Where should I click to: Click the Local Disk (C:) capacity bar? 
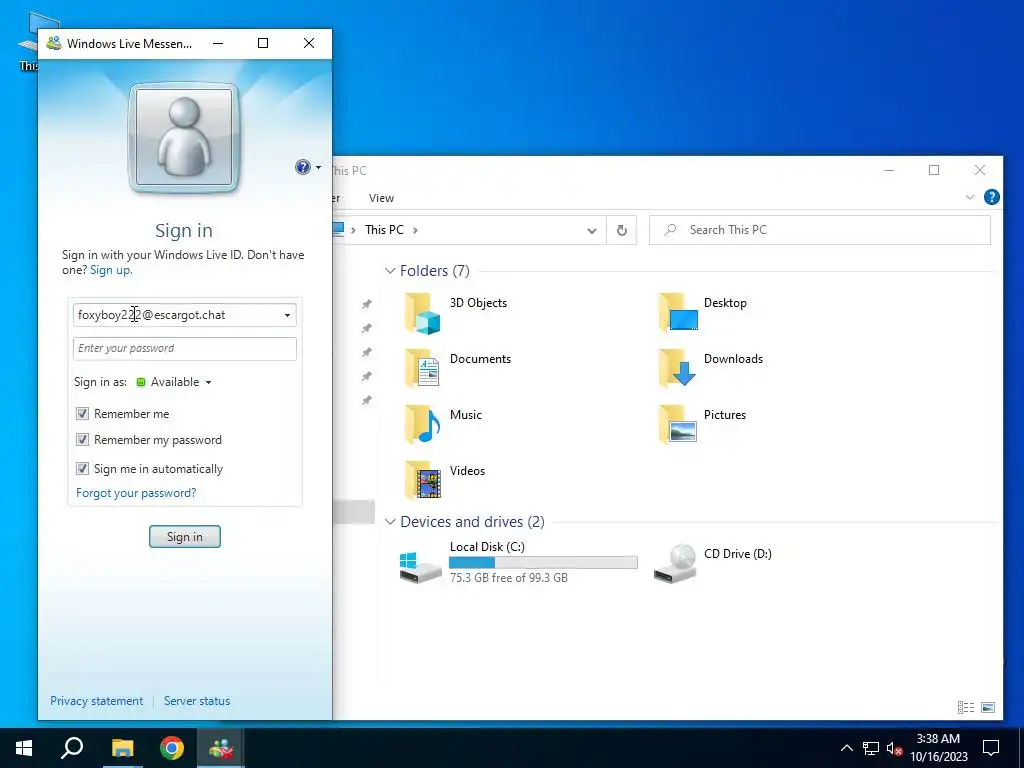543,562
